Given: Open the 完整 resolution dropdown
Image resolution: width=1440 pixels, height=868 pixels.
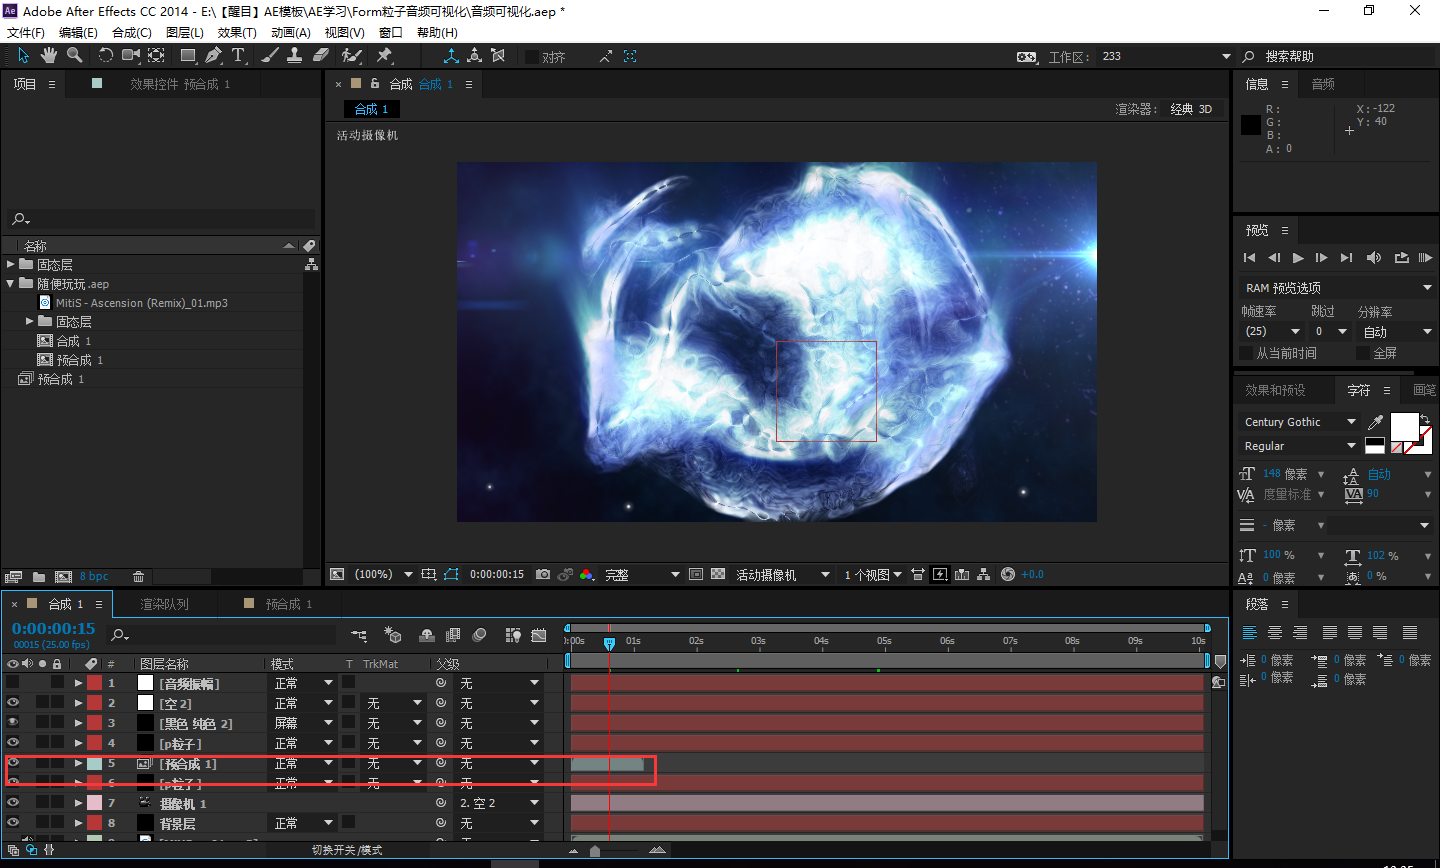Looking at the screenshot, I should click(x=642, y=574).
